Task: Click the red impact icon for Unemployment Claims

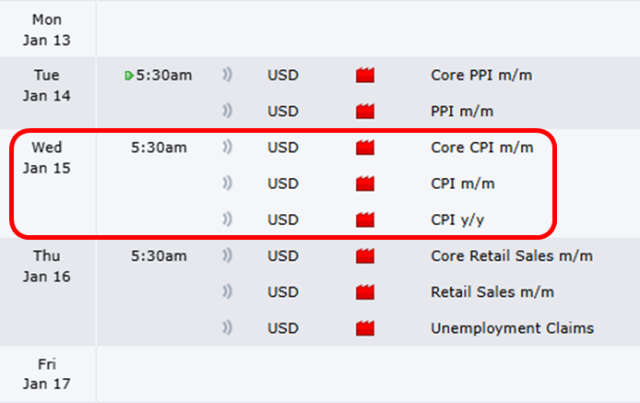Action: pyautogui.click(x=365, y=328)
